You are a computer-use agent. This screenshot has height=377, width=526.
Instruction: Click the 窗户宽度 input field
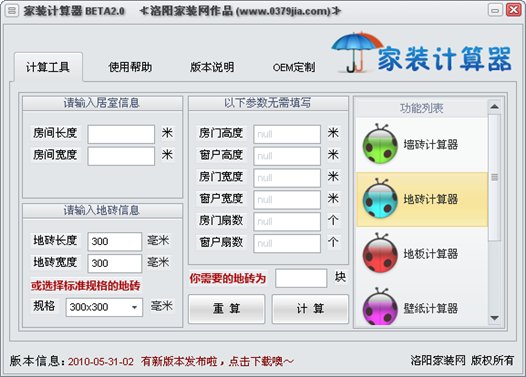click(287, 200)
